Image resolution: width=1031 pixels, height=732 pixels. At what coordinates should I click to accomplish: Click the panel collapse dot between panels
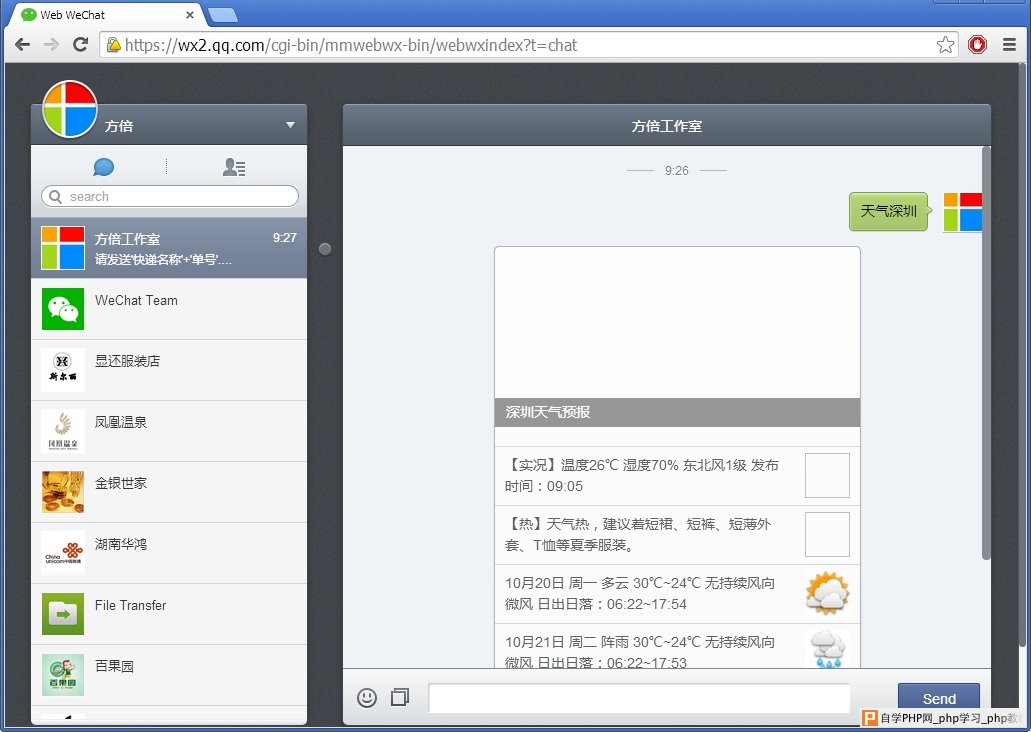325,249
